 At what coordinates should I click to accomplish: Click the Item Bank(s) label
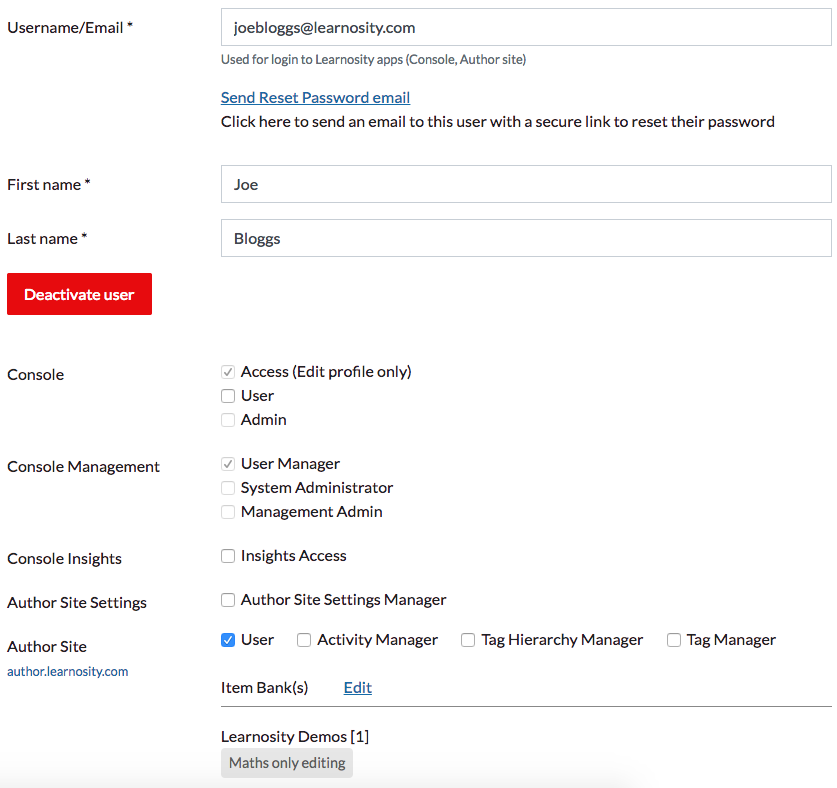265,688
